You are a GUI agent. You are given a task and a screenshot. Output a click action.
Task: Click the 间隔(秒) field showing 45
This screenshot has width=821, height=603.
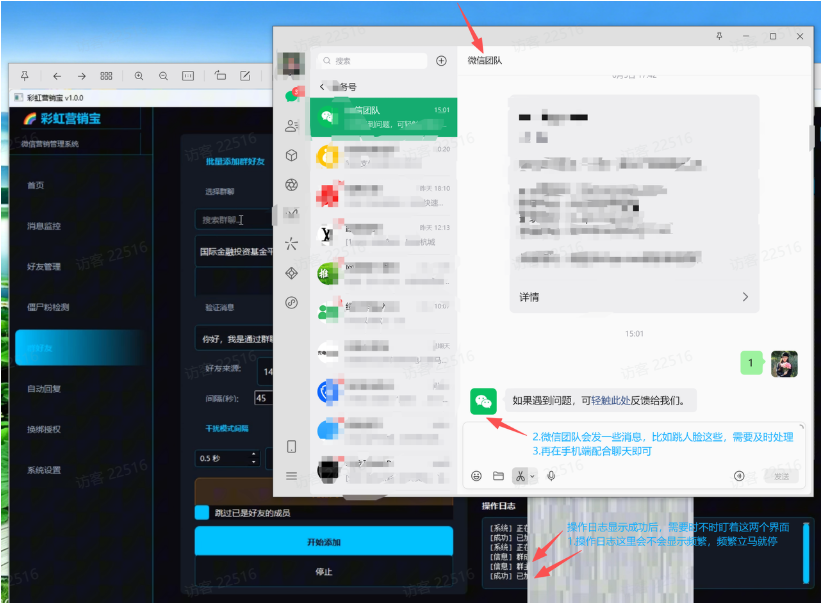click(x=263, y=398)
